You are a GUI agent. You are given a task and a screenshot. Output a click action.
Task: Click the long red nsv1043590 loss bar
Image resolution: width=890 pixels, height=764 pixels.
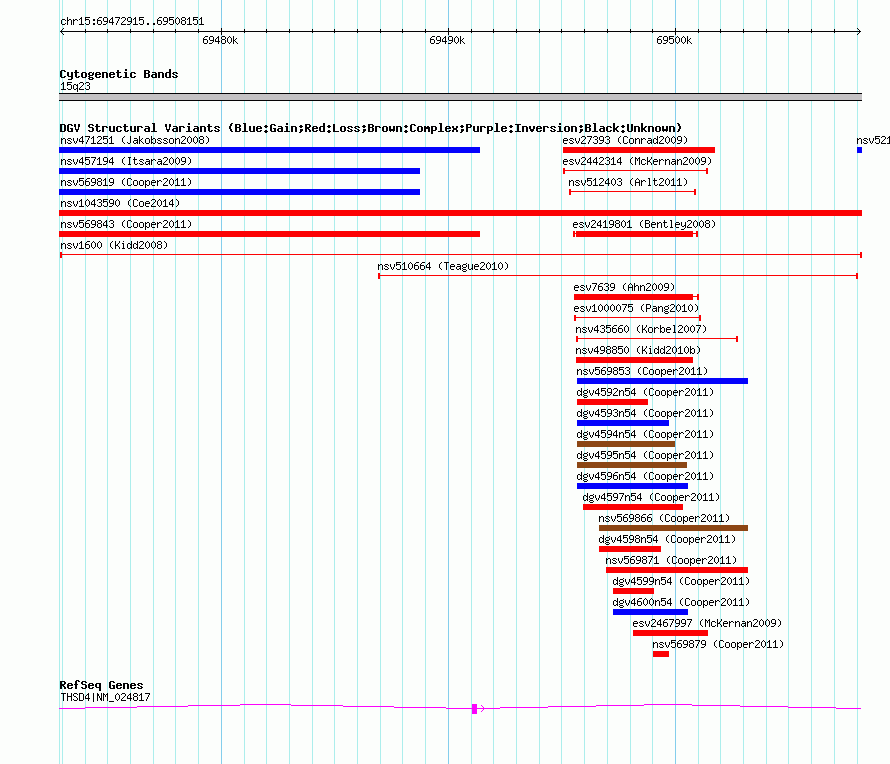(x=460, y=213)
